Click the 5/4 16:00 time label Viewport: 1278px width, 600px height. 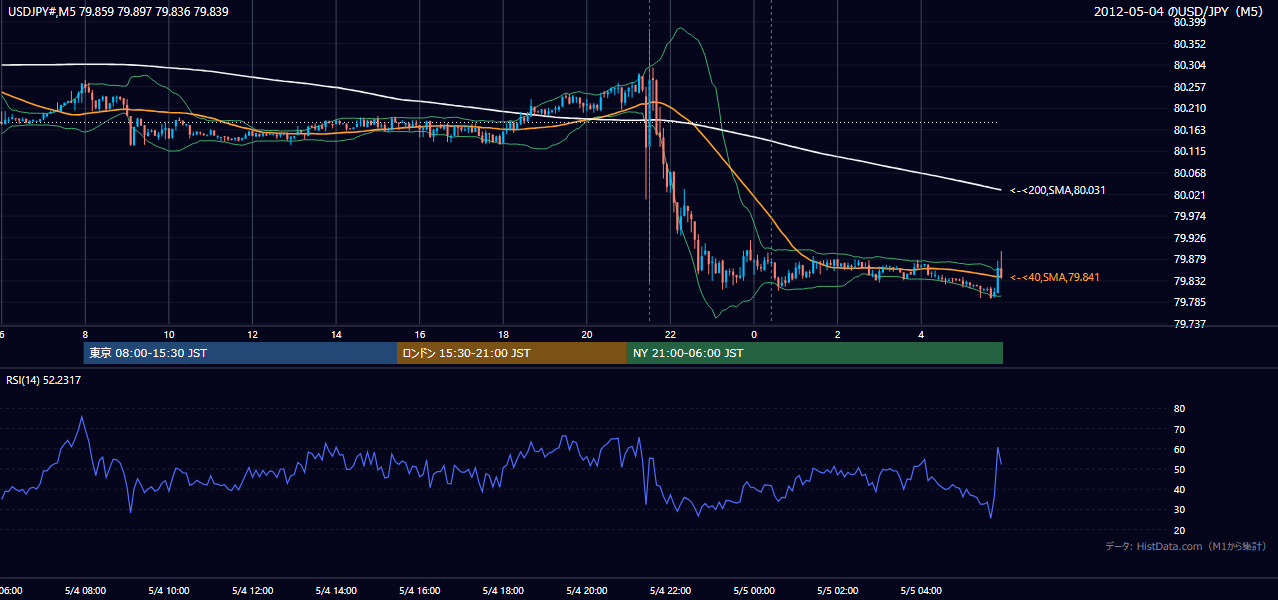point(419,591)
